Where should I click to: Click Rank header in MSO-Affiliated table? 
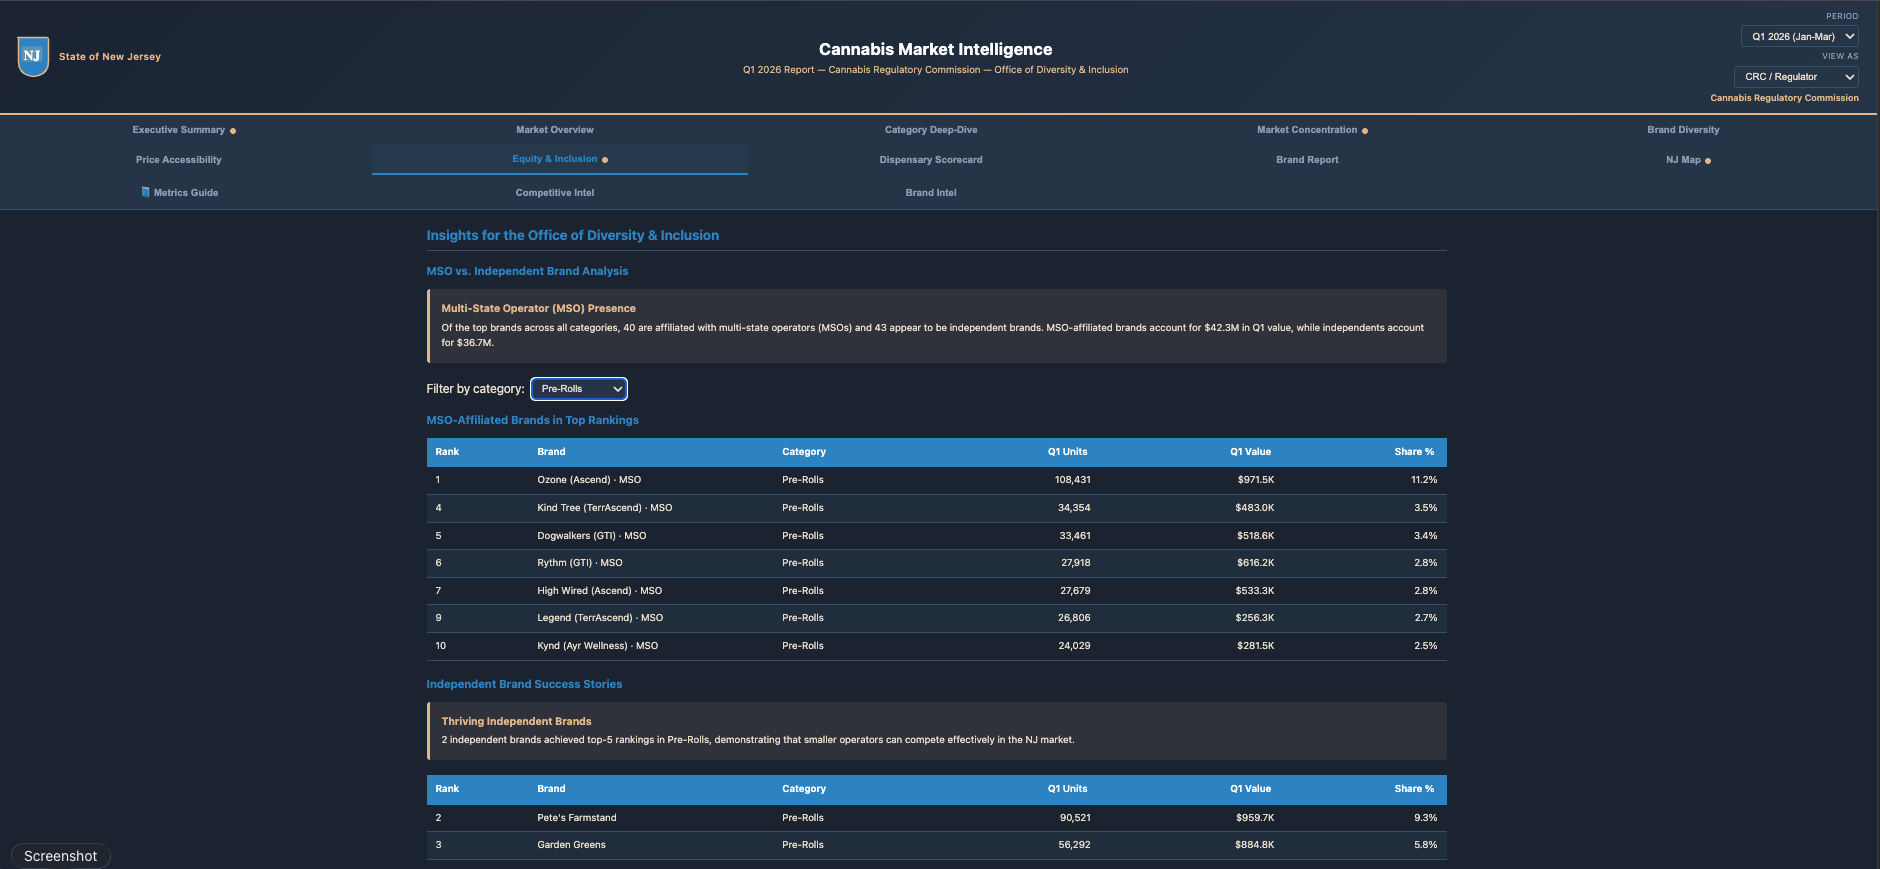(x=447, y=452)
